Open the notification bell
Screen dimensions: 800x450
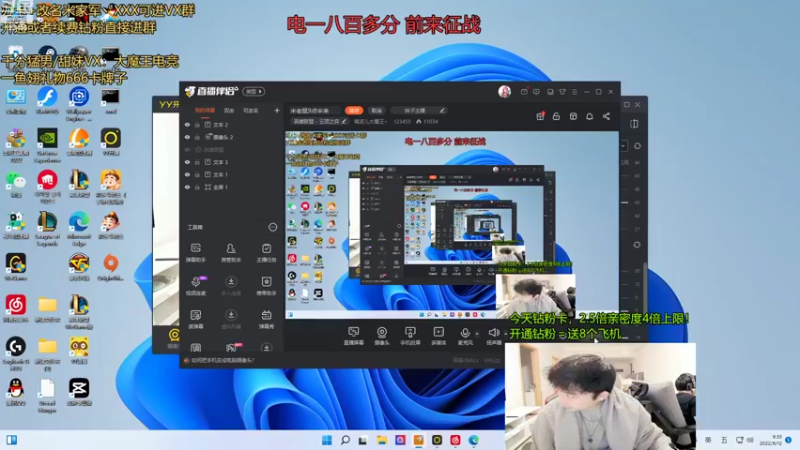589,116
